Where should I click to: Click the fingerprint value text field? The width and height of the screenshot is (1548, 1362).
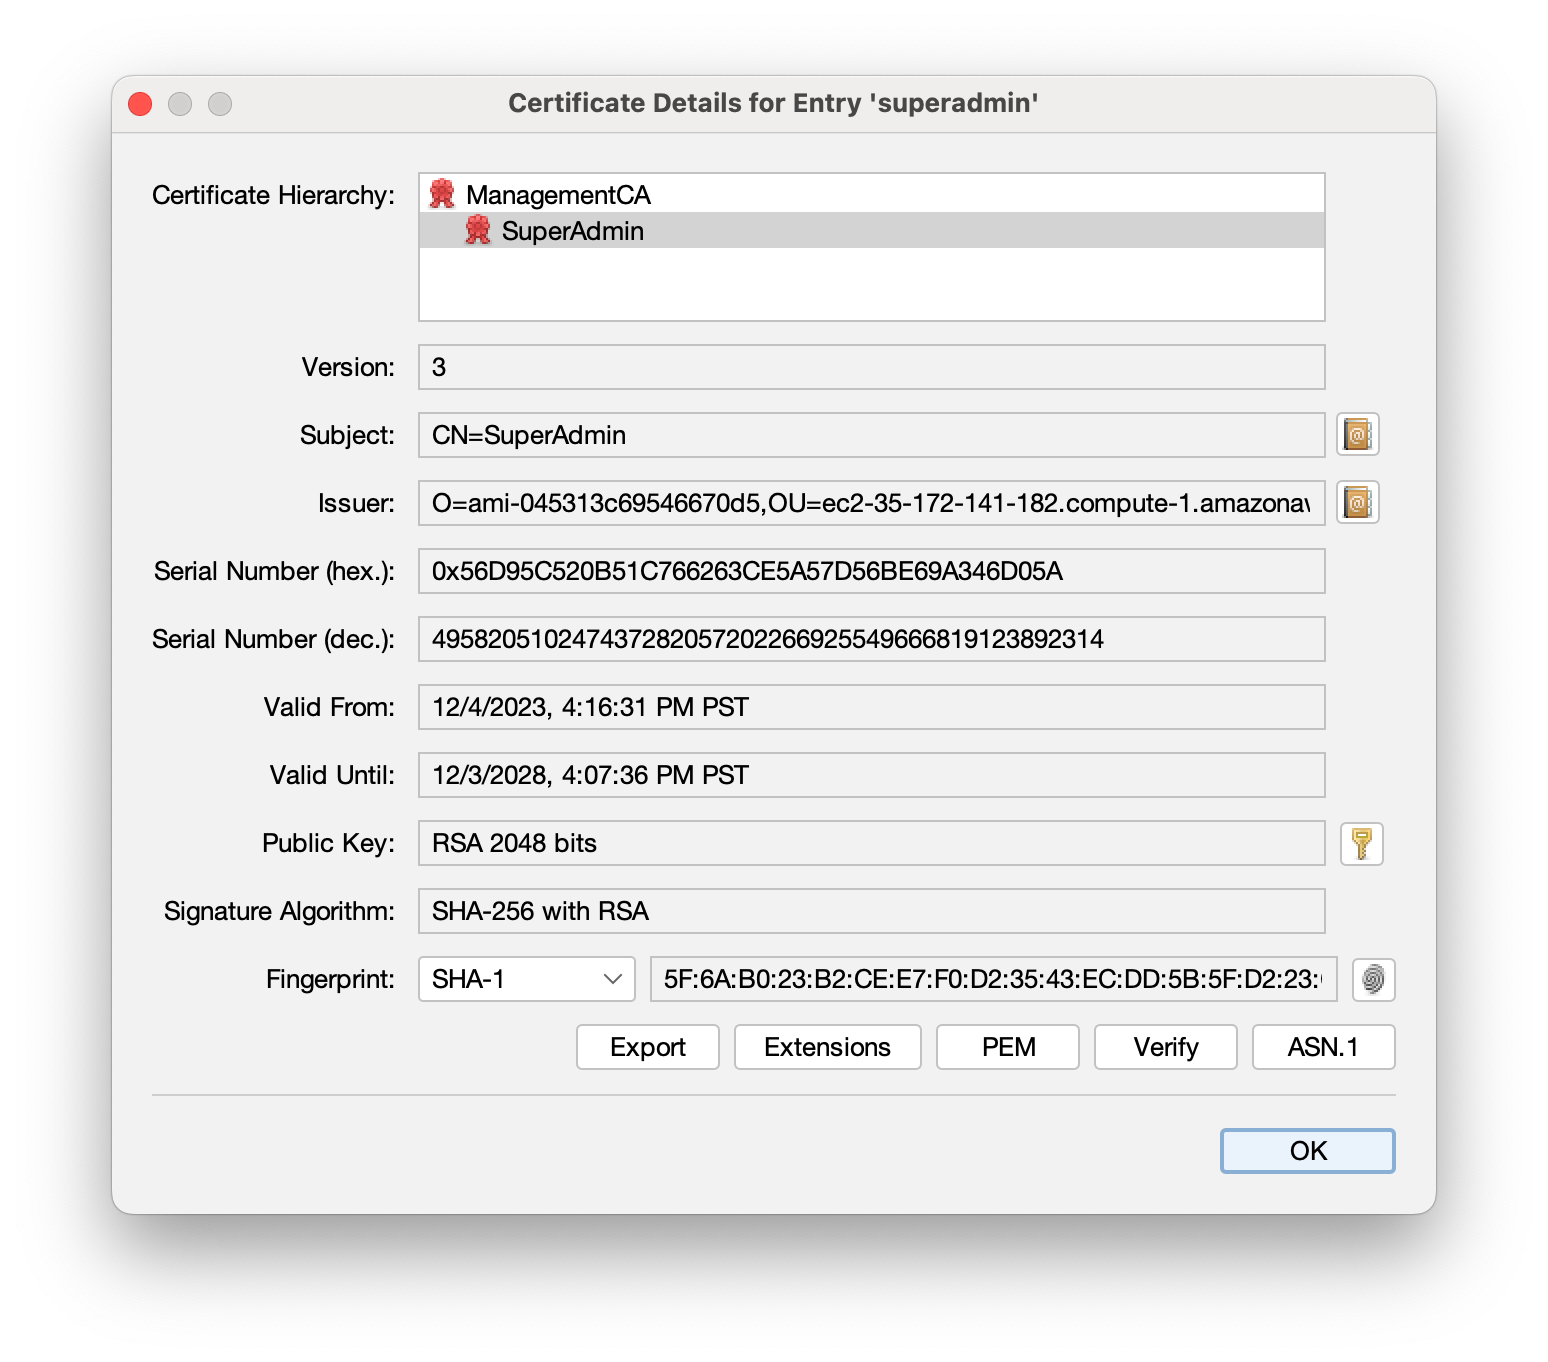(x=992, y=979)
